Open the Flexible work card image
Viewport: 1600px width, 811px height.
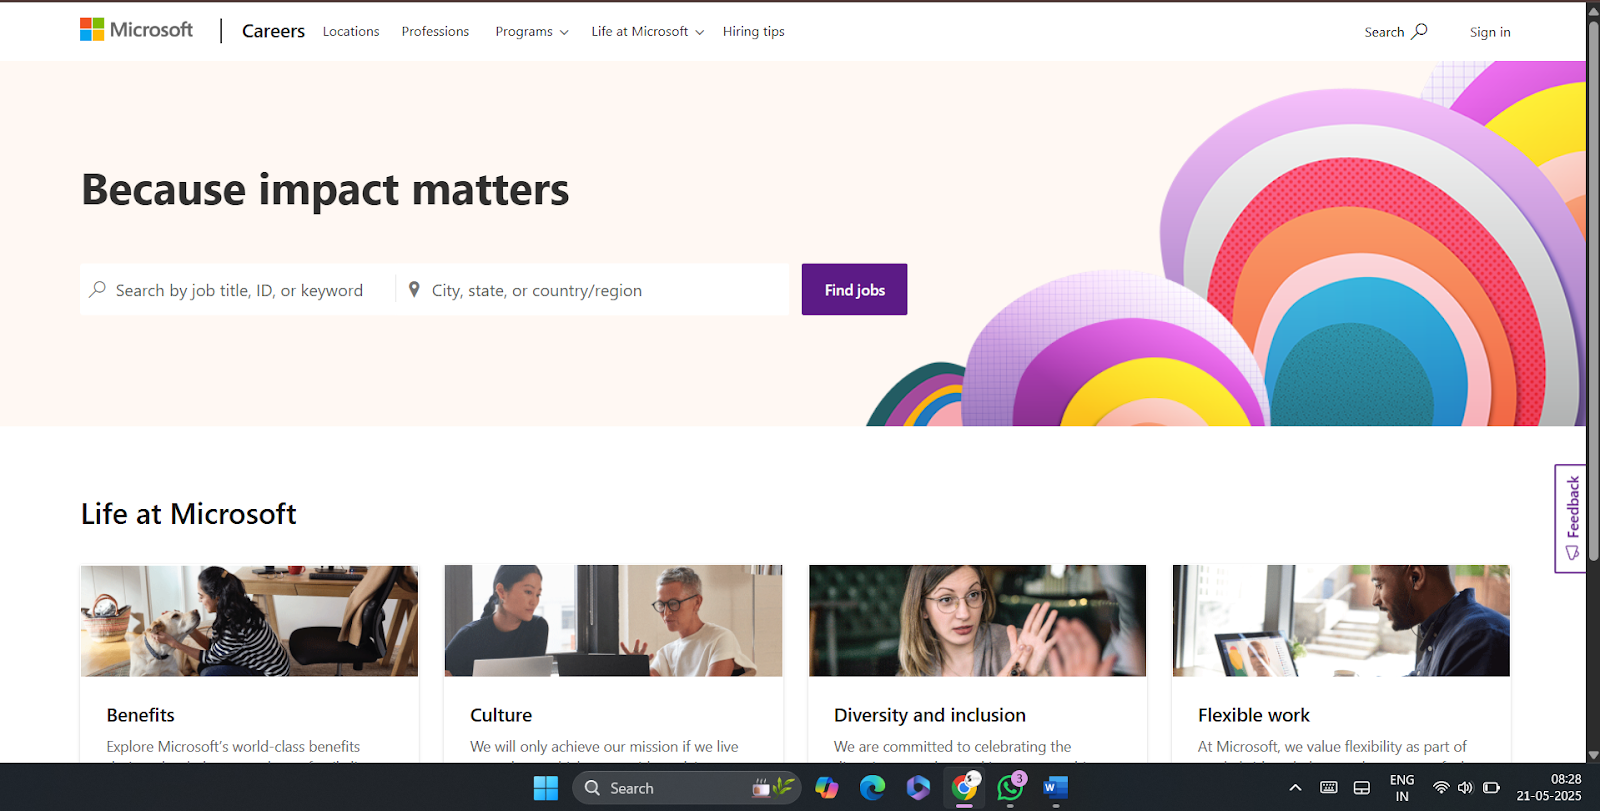(x=1341, y=621)
